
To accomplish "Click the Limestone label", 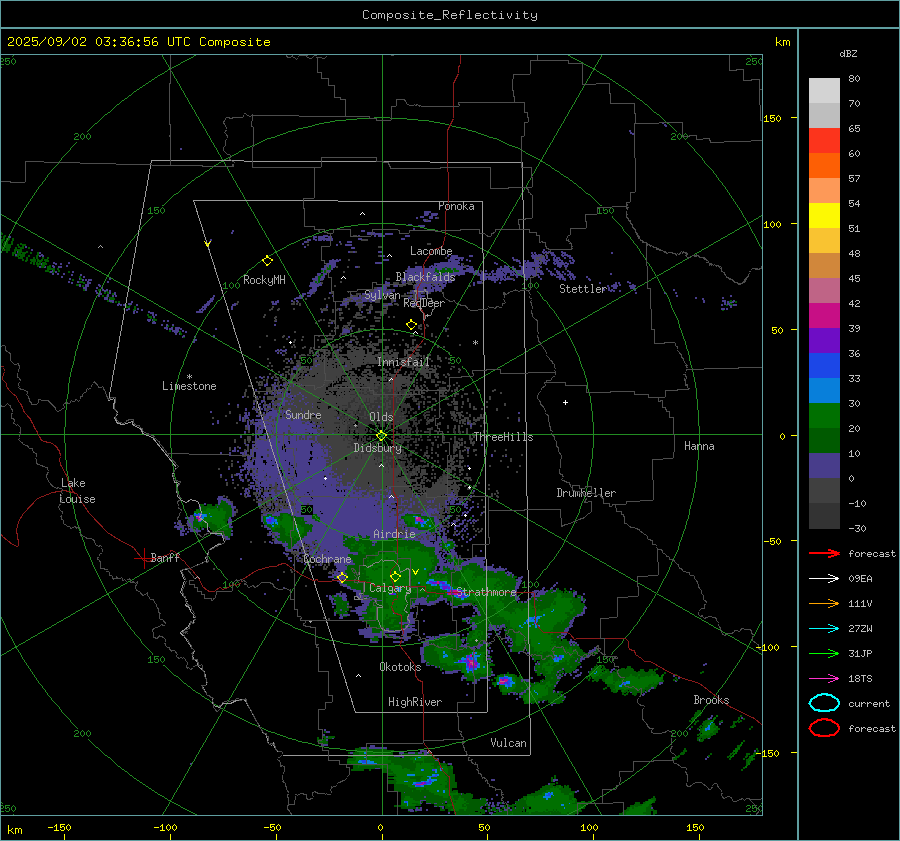I will pos(189,386).
